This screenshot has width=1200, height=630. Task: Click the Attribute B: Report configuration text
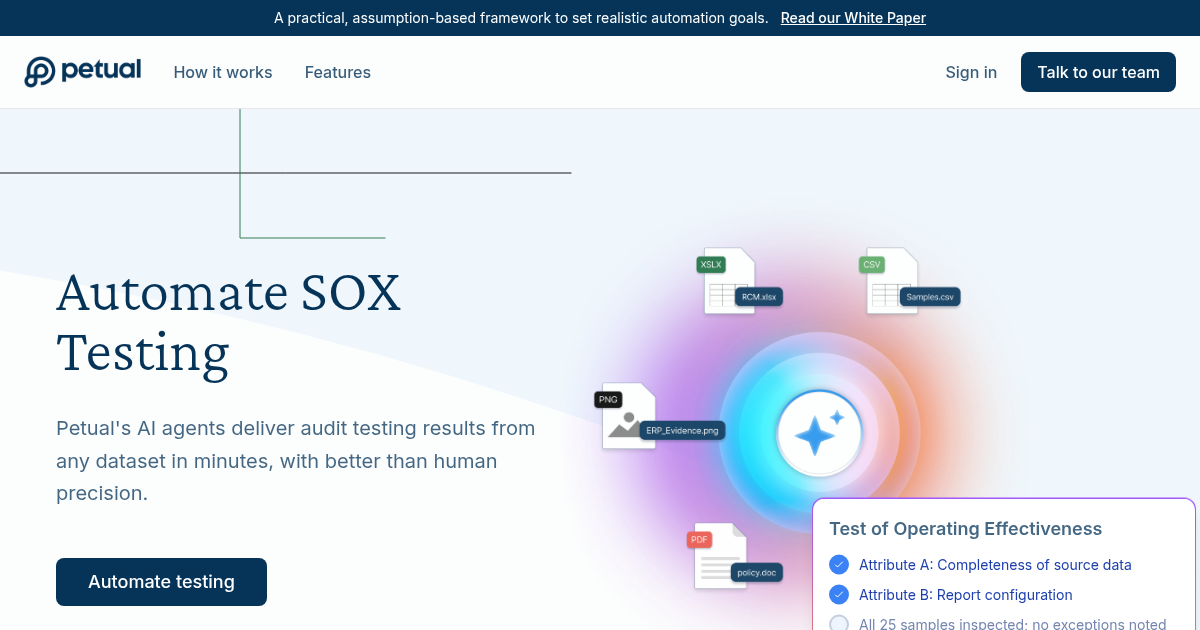click(x=966, y=595)
